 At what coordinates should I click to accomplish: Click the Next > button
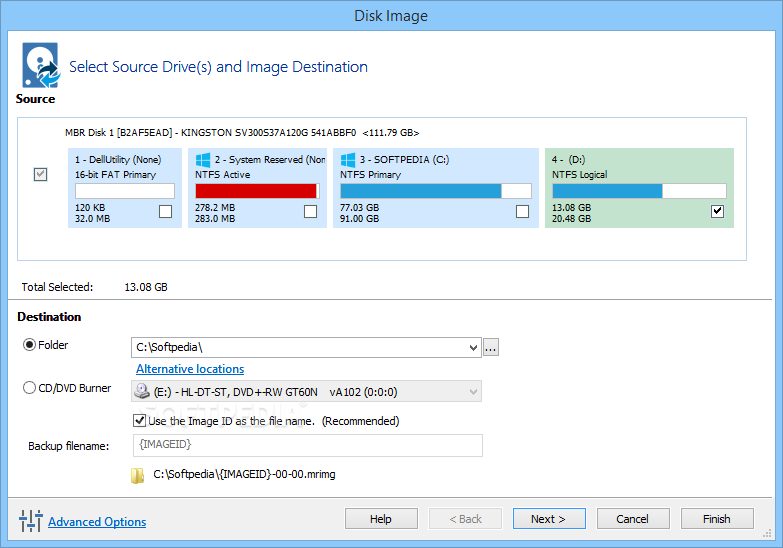pos(549,519)
